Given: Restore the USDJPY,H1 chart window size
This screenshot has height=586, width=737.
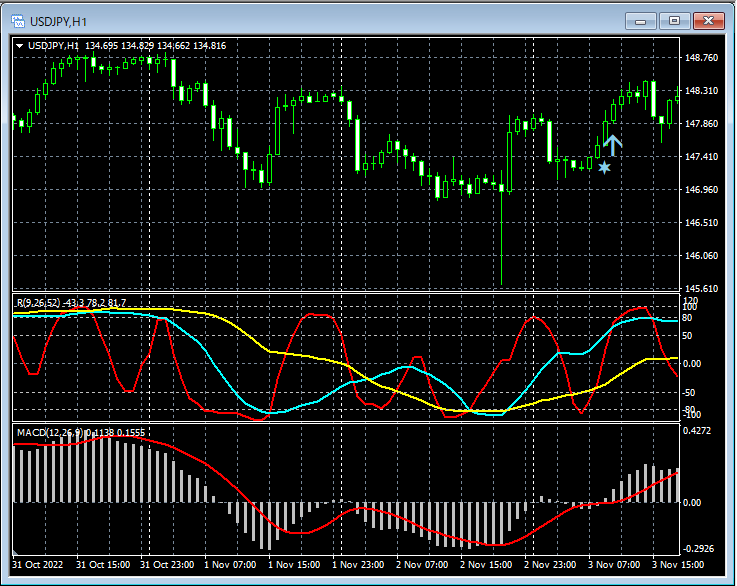Looking at the screenshot, I should click(674, 20).
